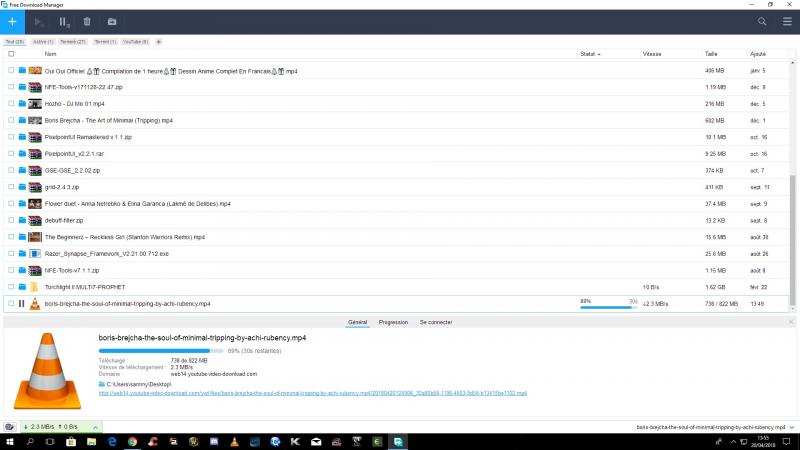800x450 pixels.
Task: Expand the speed indicator in status bar
Action: 96,427
